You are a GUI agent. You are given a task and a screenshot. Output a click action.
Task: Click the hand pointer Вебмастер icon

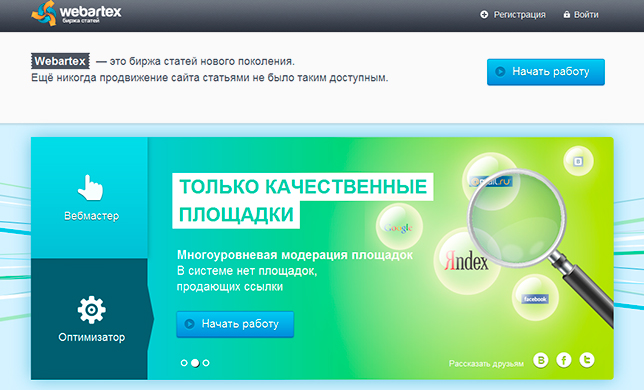(90, 188)
